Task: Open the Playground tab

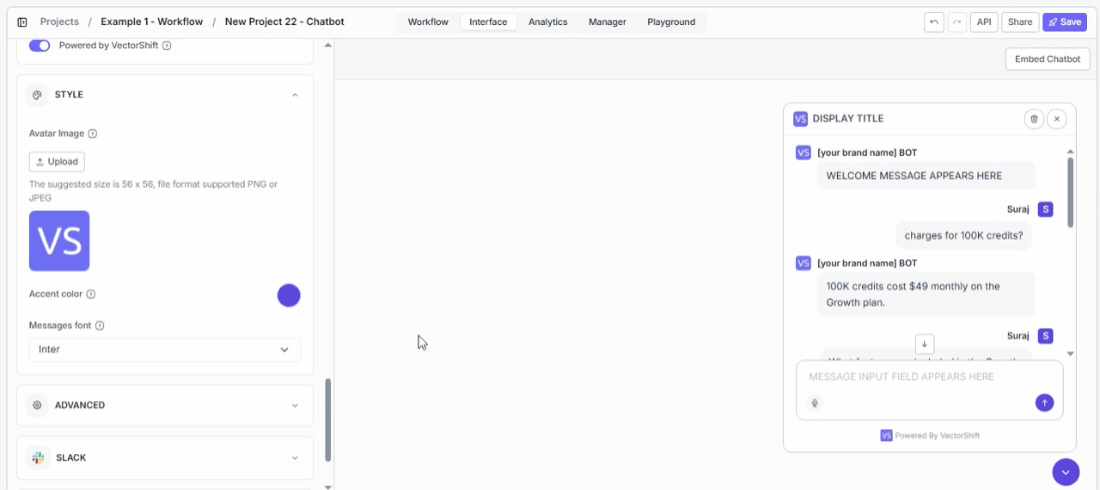Action: click(x=671, y=22)
